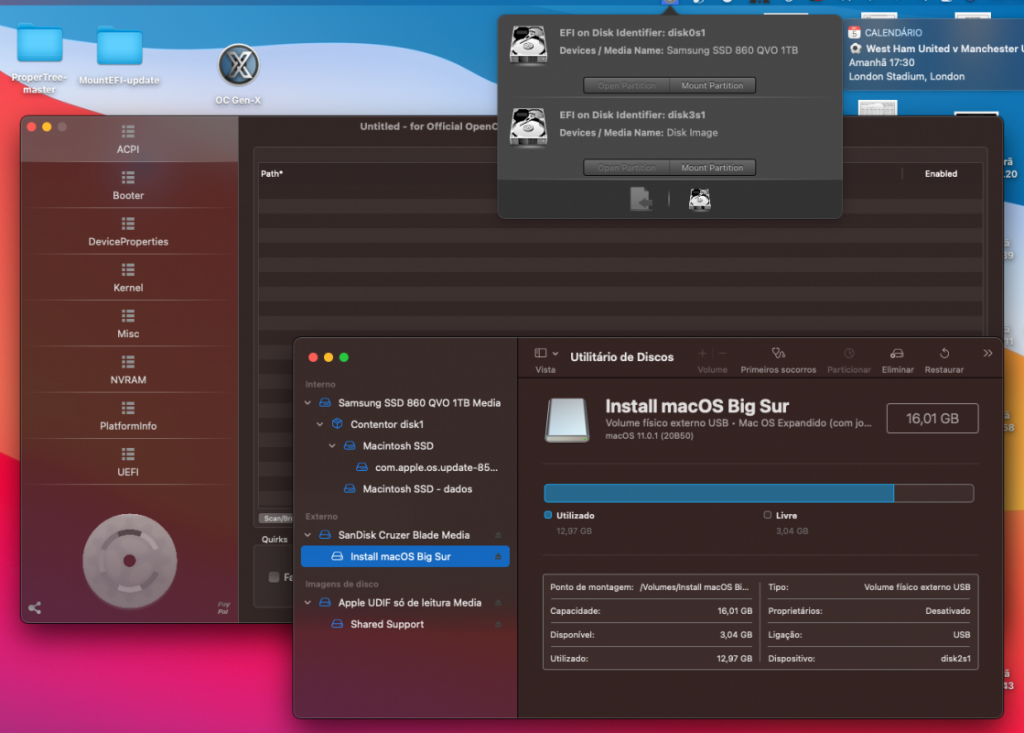Collapse the Samsung SSD 860 QVO tree
Viewport: 1024px width, 733px height.
(309, 403)
